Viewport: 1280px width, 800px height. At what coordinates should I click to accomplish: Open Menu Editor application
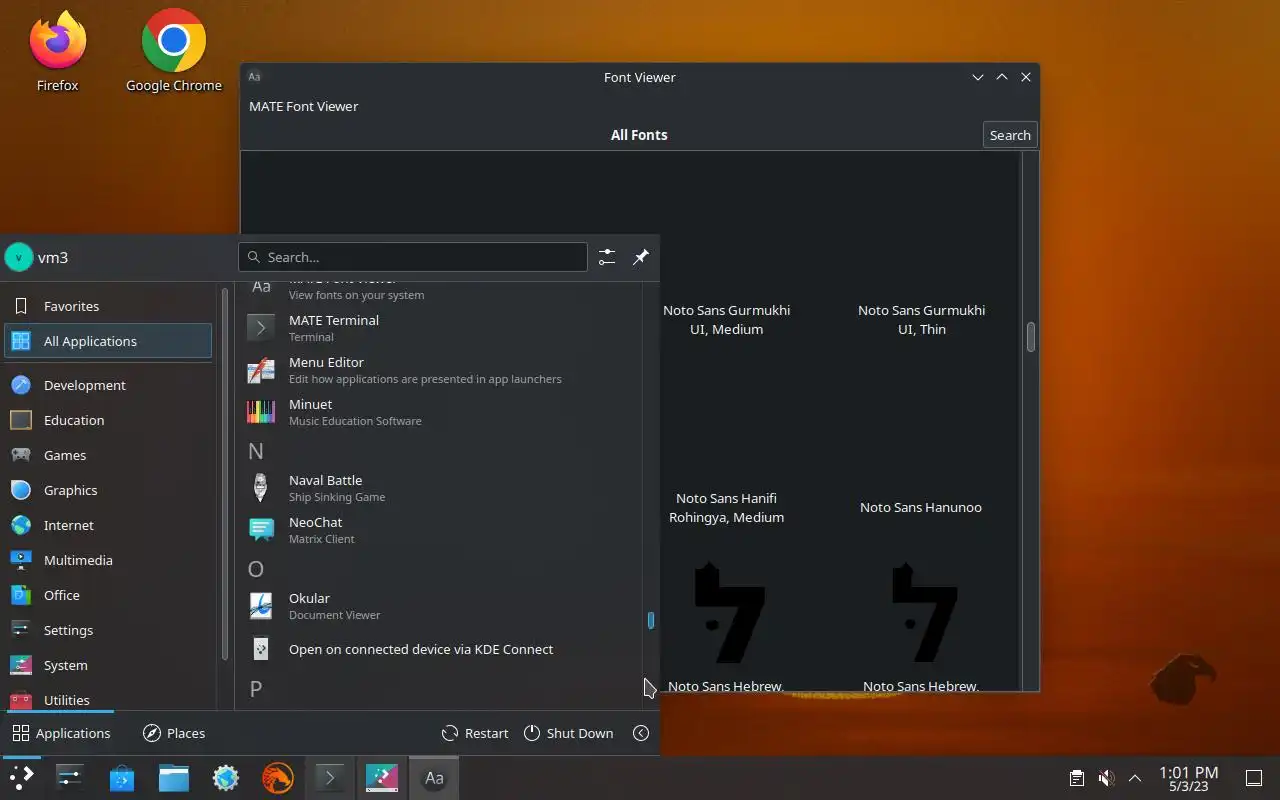click(x=440, y=370)
